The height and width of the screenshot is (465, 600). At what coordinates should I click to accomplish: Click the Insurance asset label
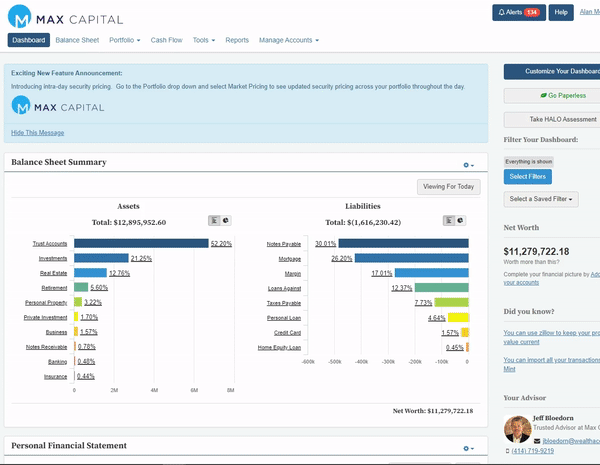point(55,377)
